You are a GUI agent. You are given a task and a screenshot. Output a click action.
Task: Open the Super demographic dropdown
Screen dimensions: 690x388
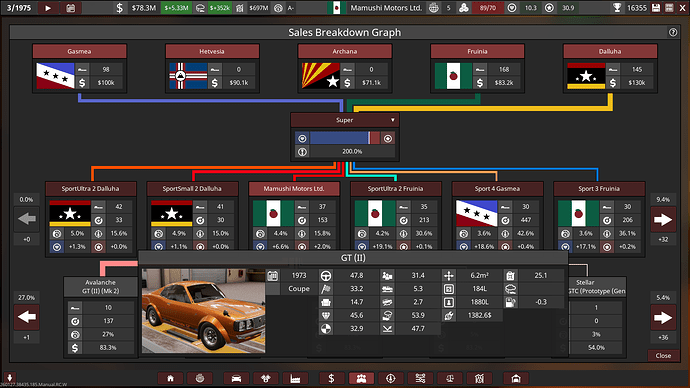pos(345,120)
